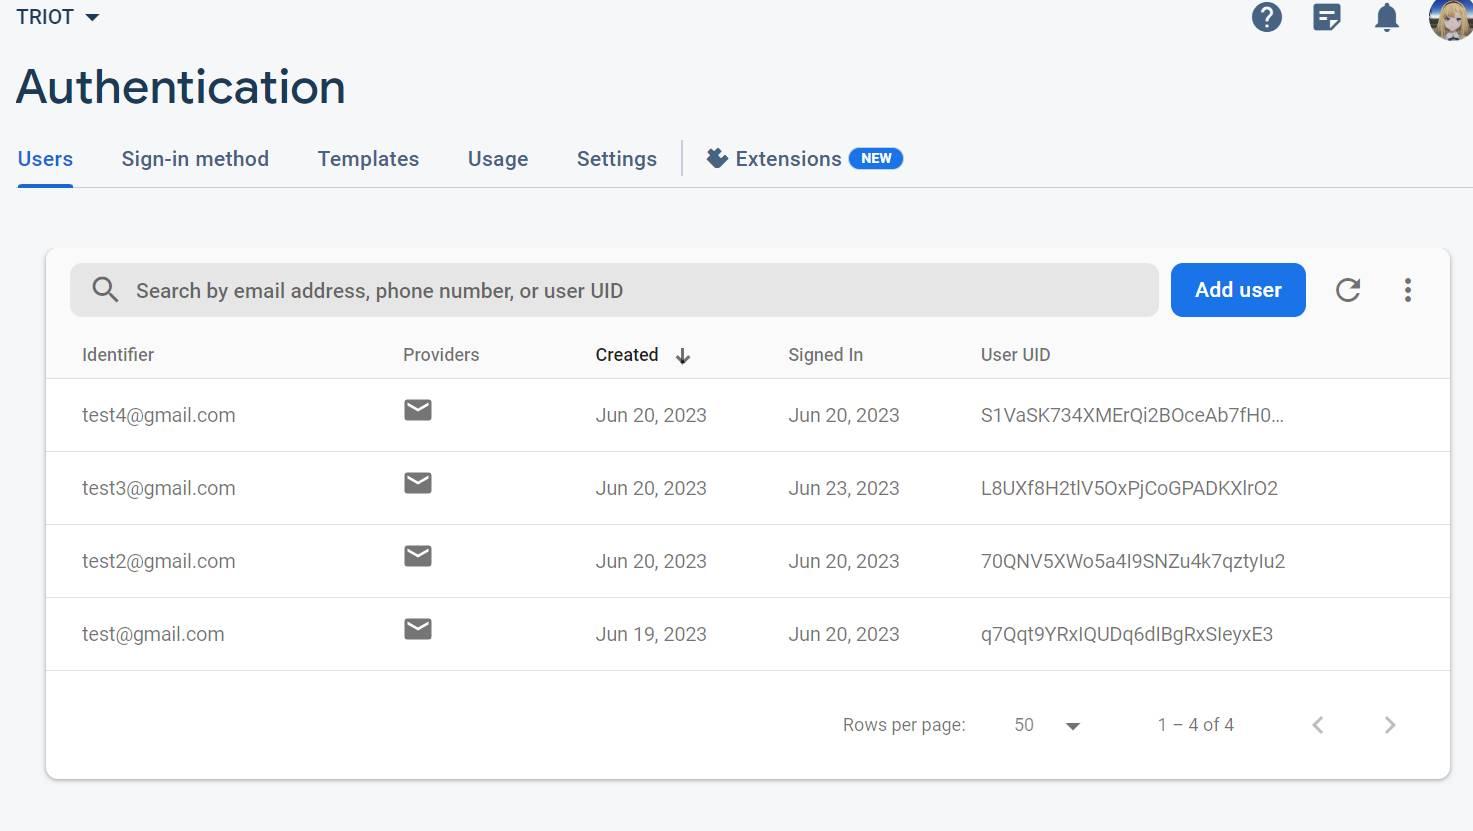The height and width of the screenshot is (831, 1473).
Task: Open the release notes icon
Action: point(1327,17)
